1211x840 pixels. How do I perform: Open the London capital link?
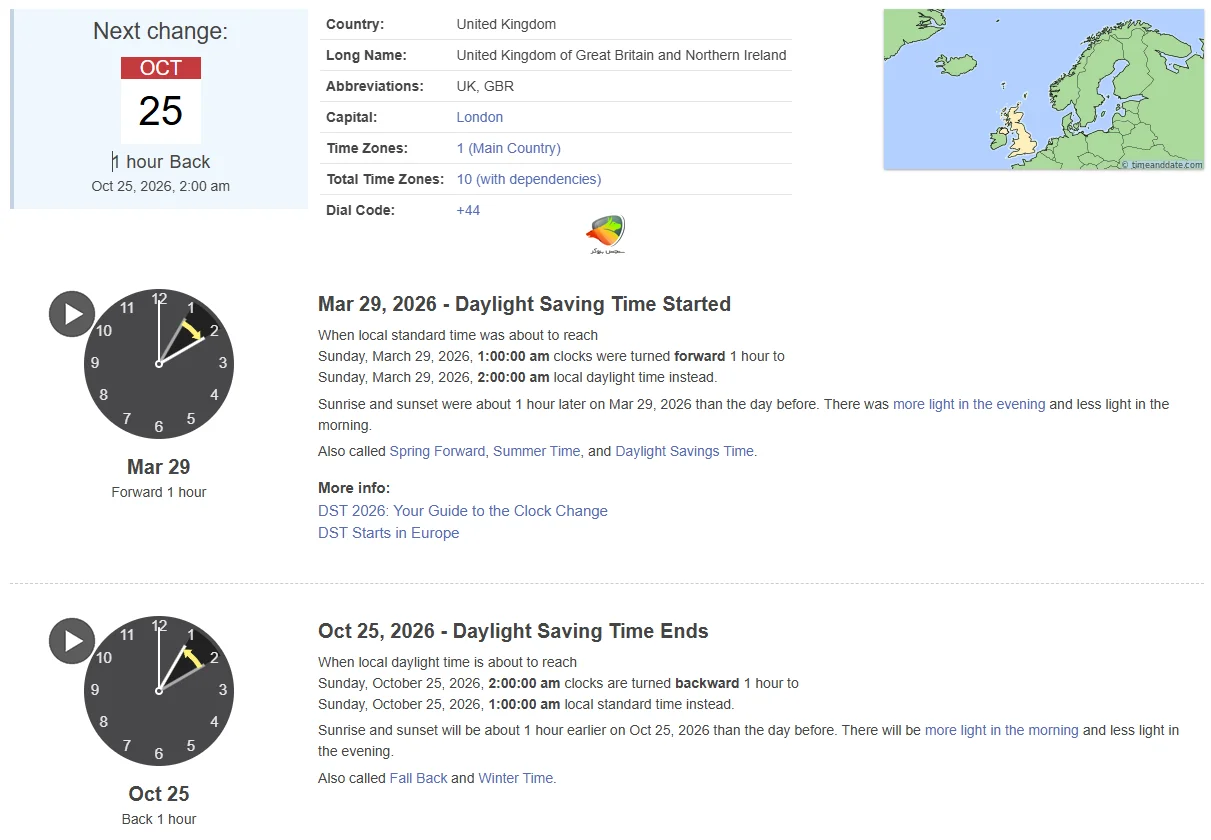480,117
